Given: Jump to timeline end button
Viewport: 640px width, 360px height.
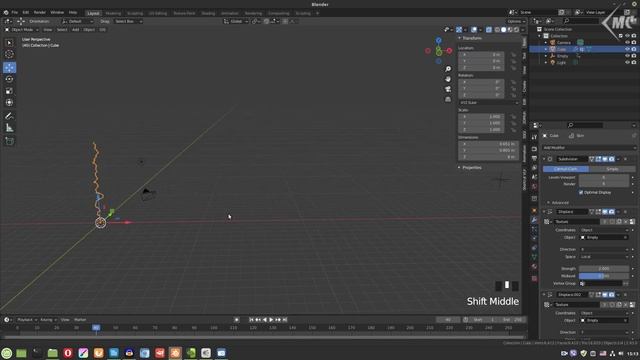Looking at the screenshot, I should 285,320.
